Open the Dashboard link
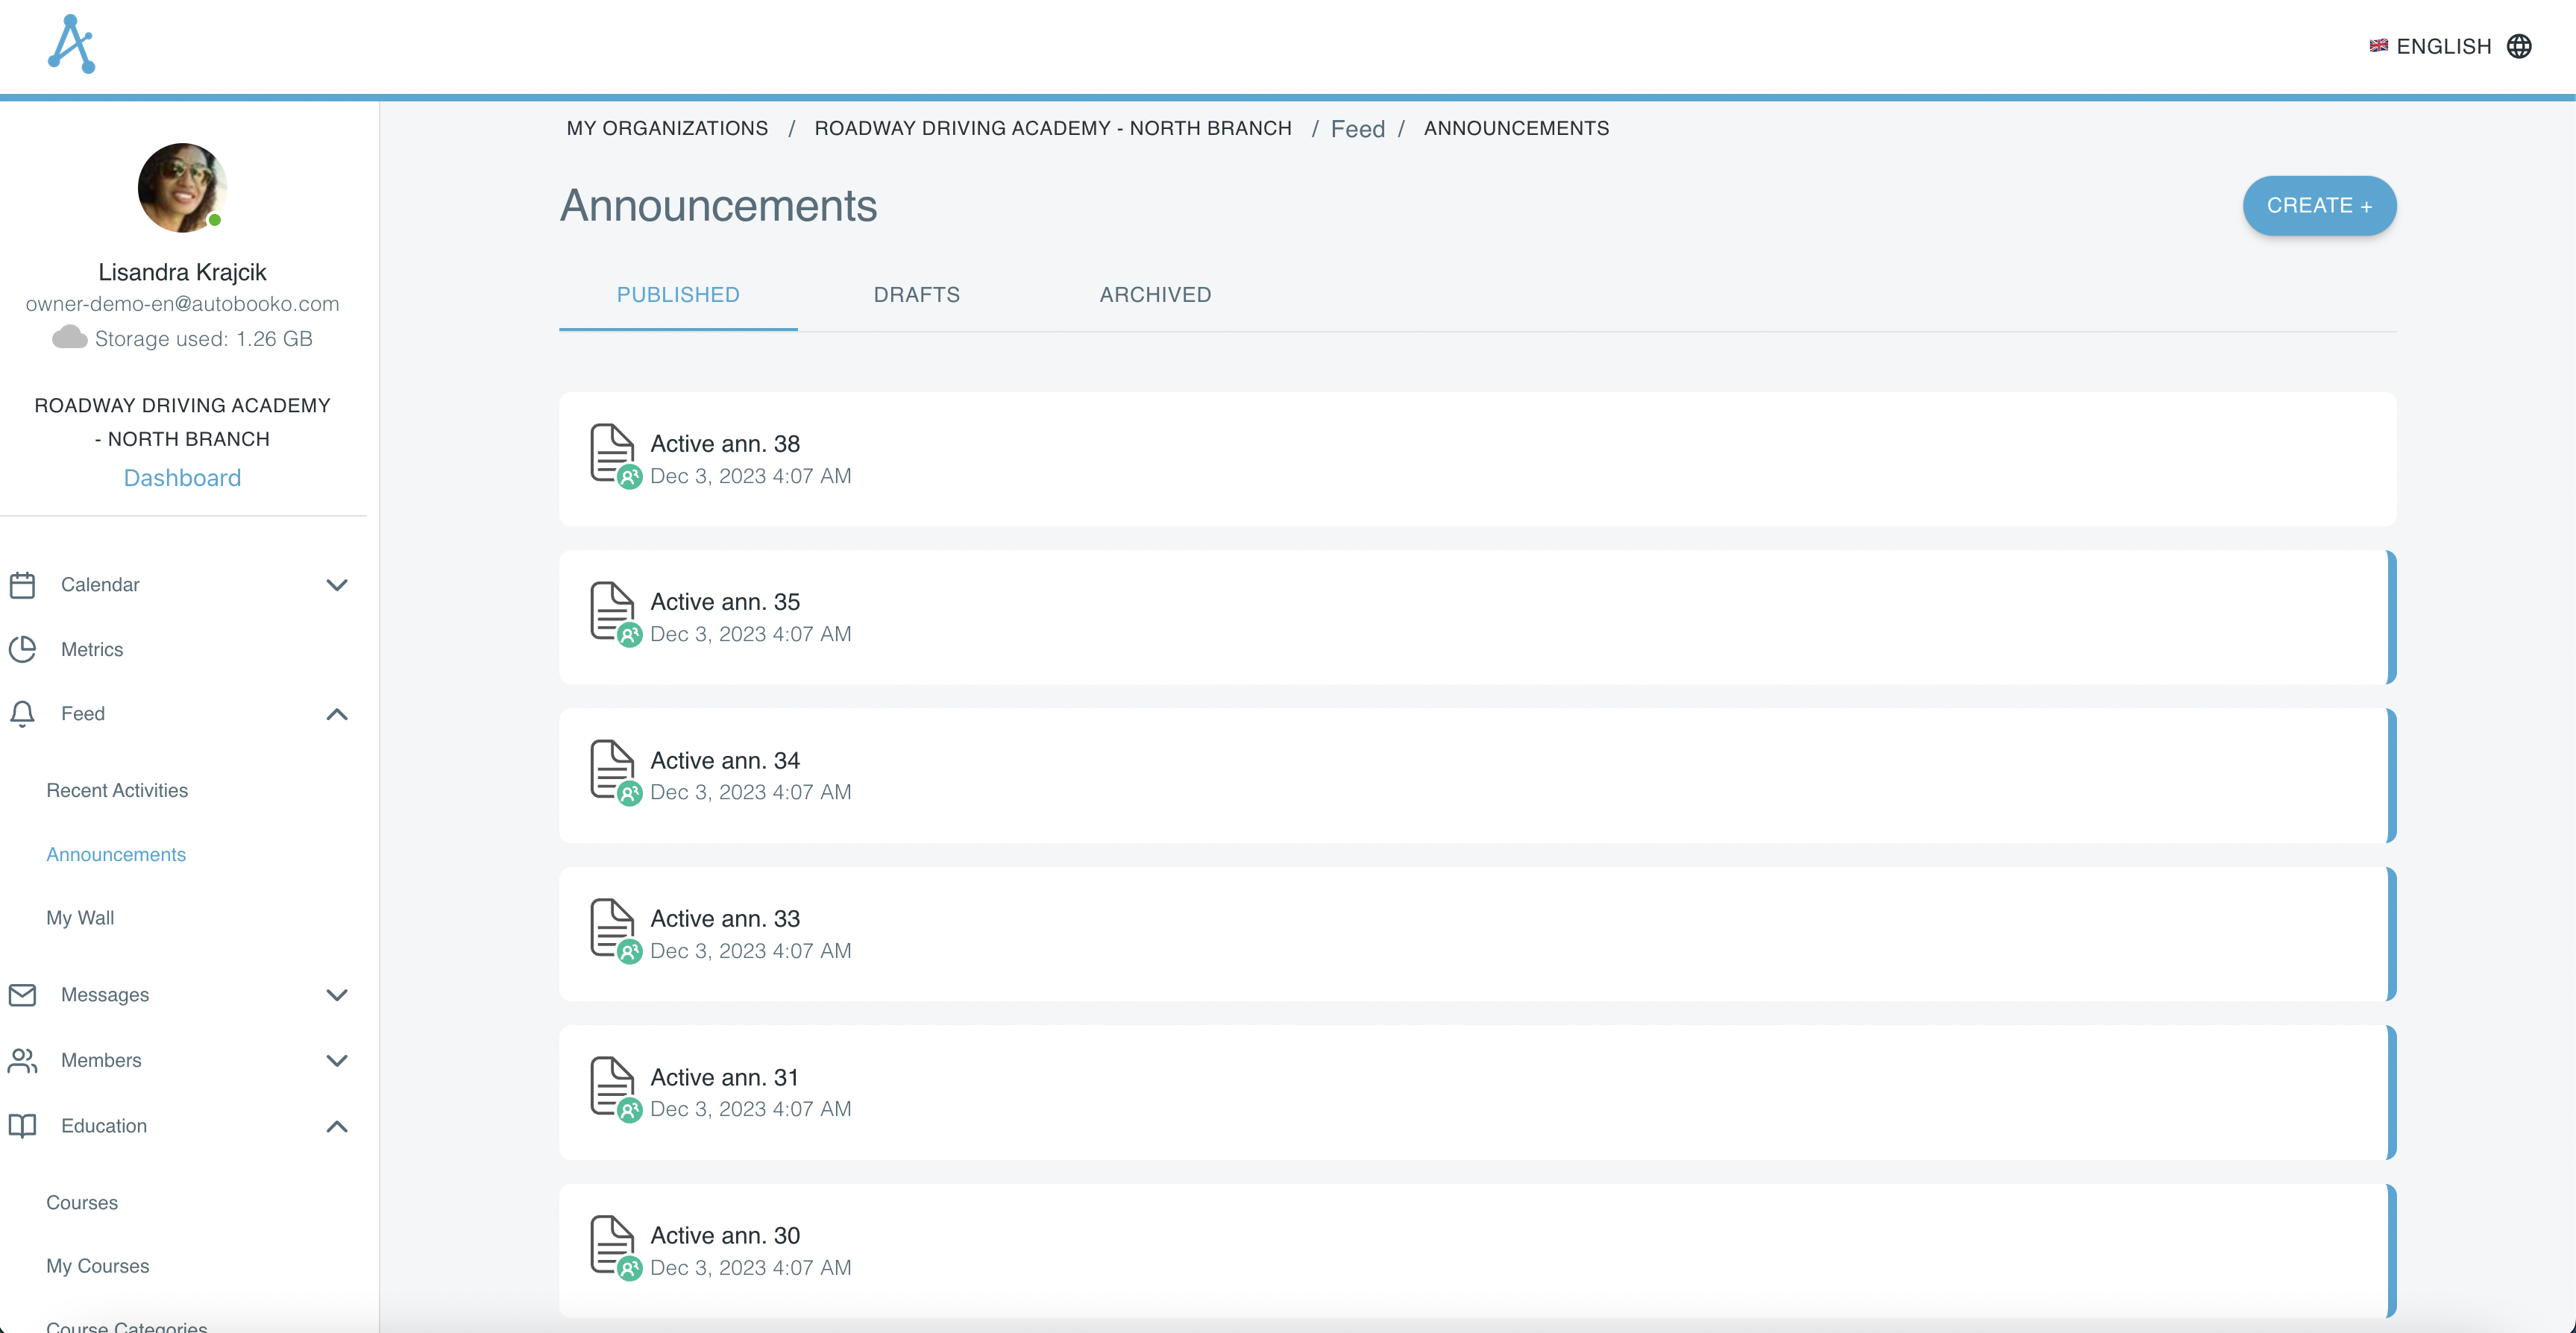 point(182,477)
